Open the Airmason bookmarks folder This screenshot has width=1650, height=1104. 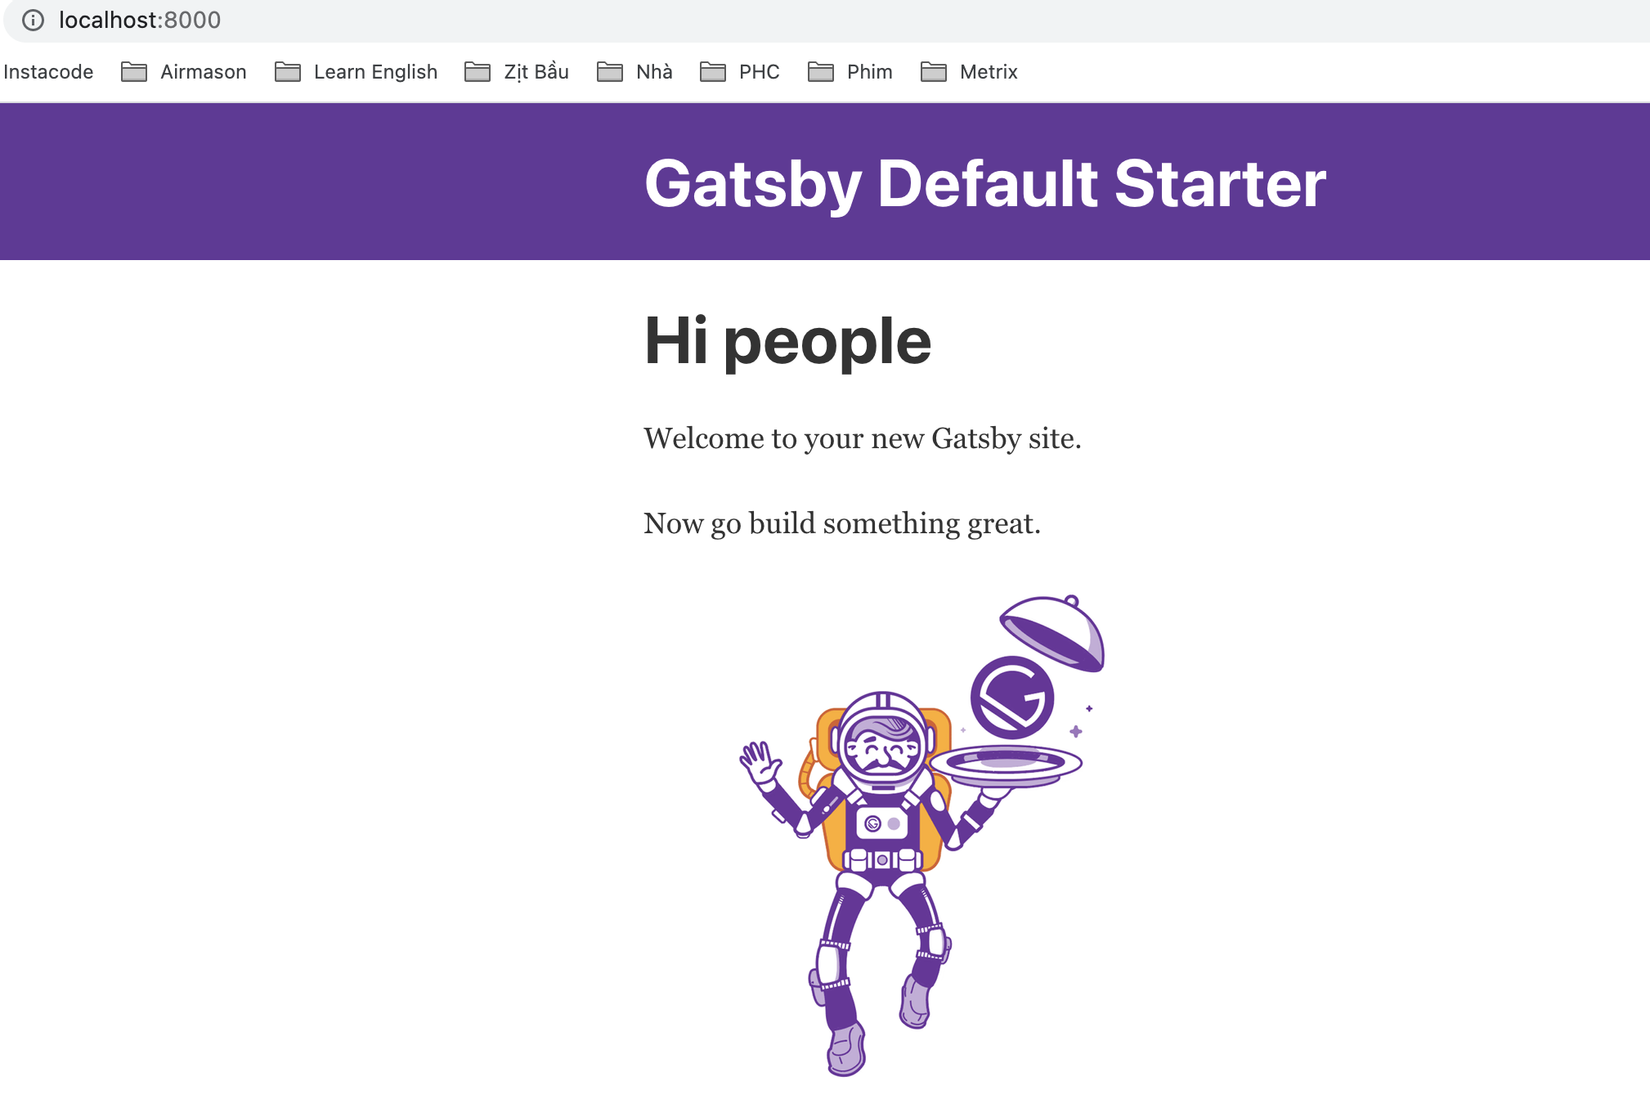pyautogui.click(x=184, y=72)
